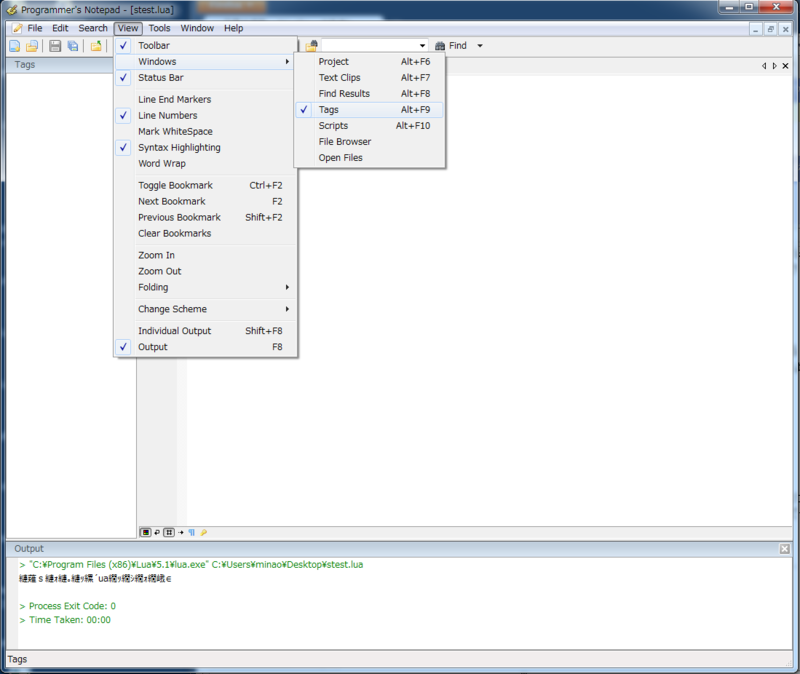Close the Output panel
This screenshot has width=800, height=674.
tap(785, 548)
